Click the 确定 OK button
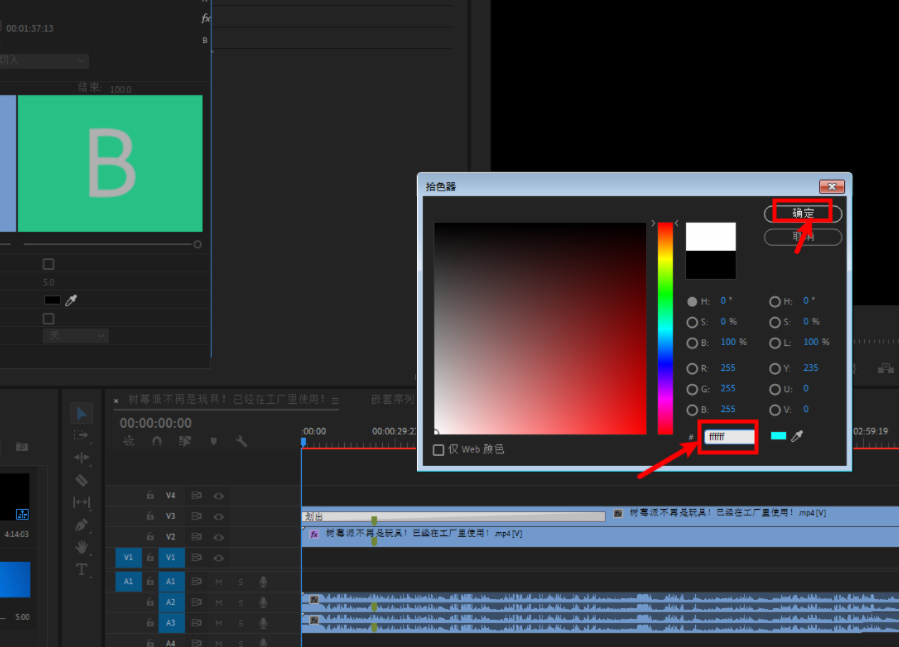Screen dimensions: 899x647 coord(803,213)
